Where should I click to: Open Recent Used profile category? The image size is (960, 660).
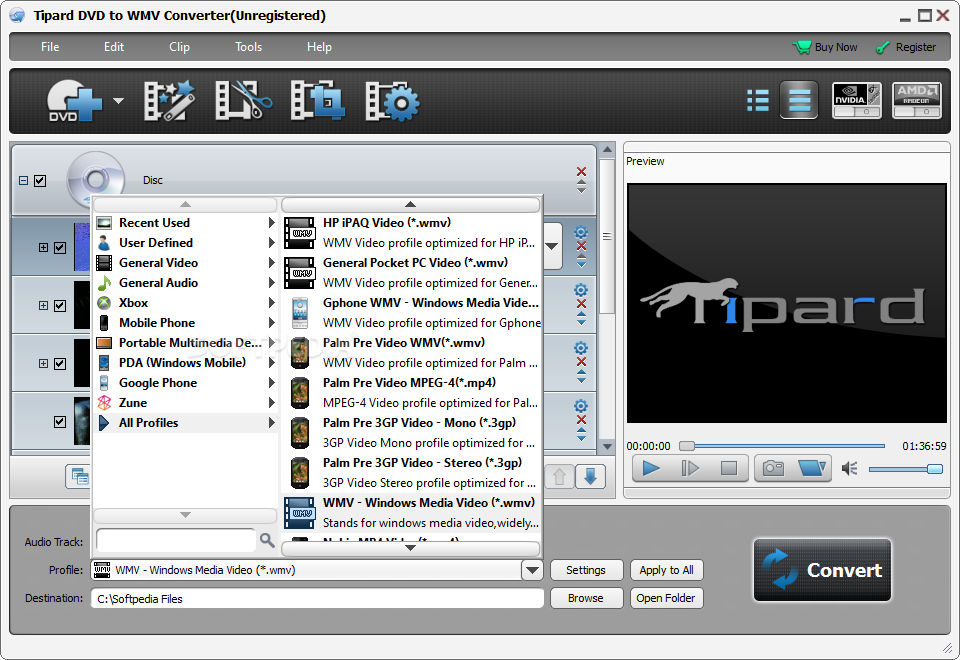pos(186,223)
